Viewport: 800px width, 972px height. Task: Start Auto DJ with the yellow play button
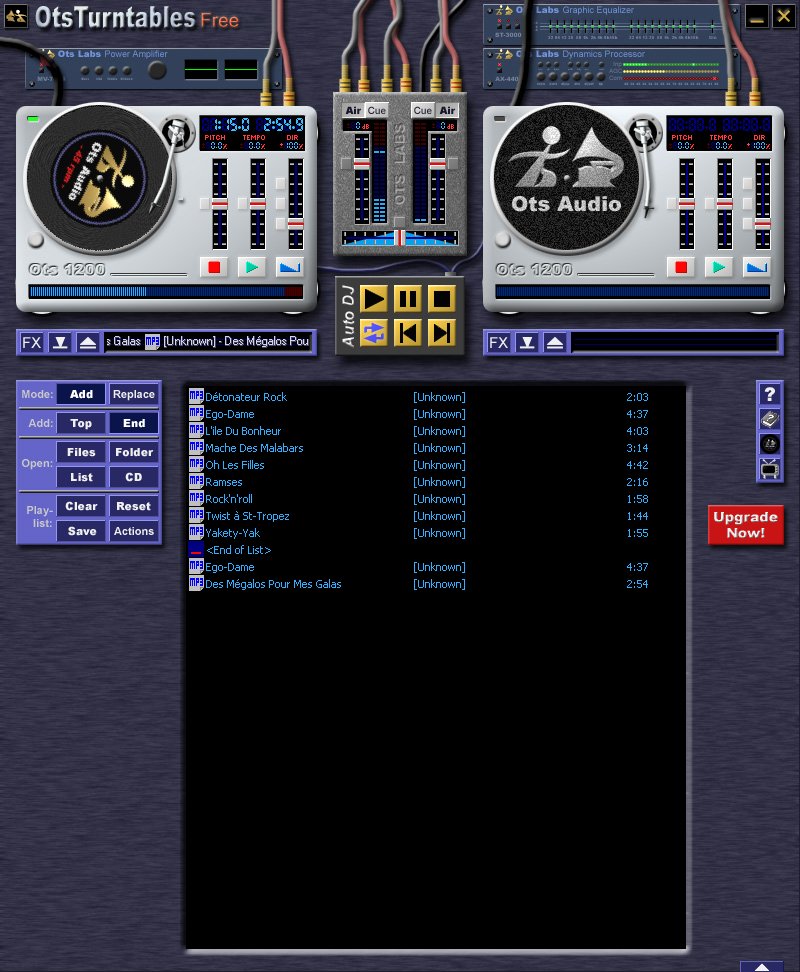374,299
